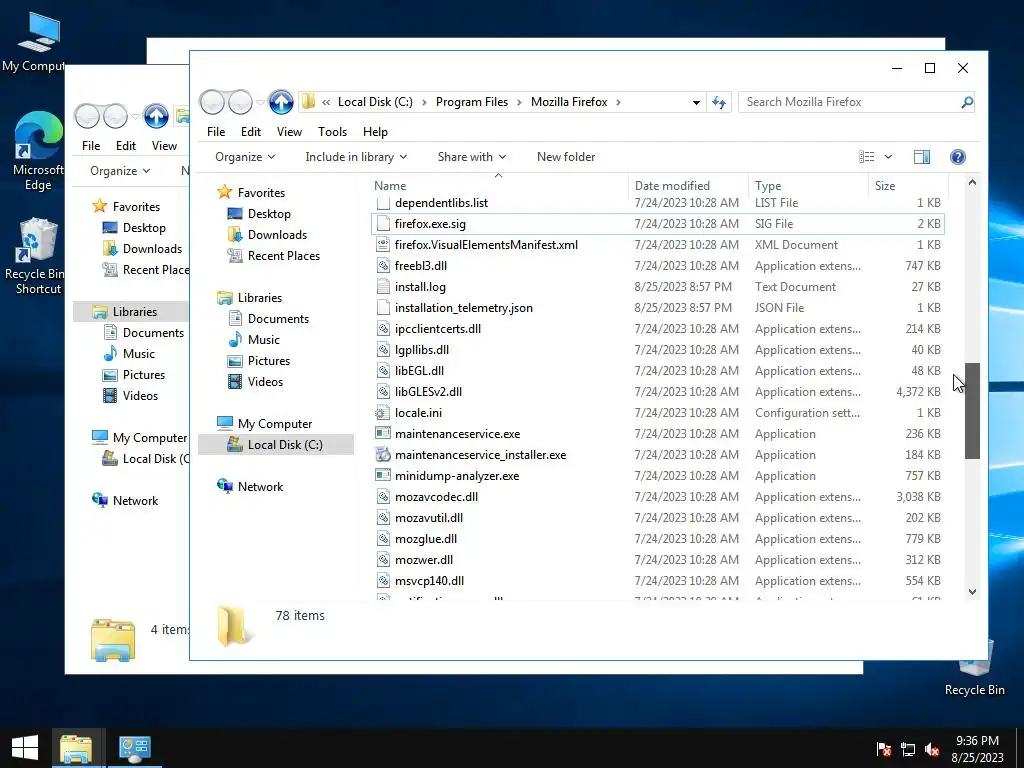Click the locale.ini file icon
The image size is (1024, 768).
pos(383,413)
